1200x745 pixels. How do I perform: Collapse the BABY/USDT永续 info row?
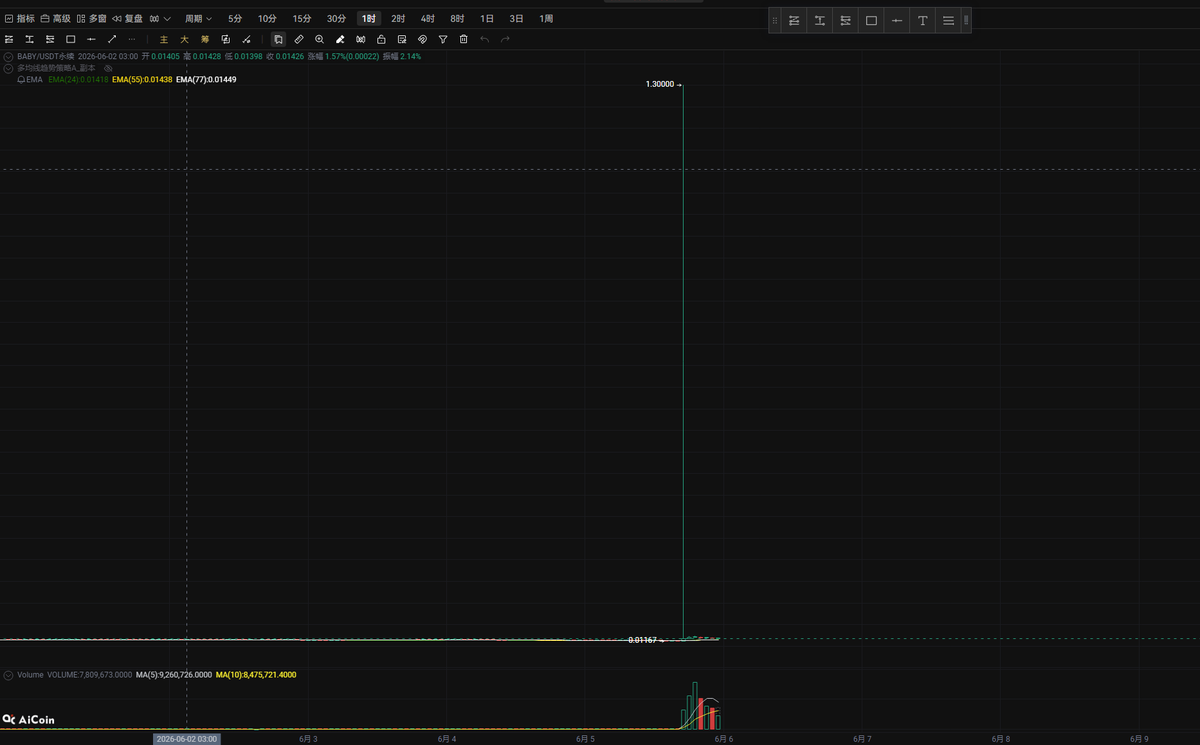(x=8, y=57)
